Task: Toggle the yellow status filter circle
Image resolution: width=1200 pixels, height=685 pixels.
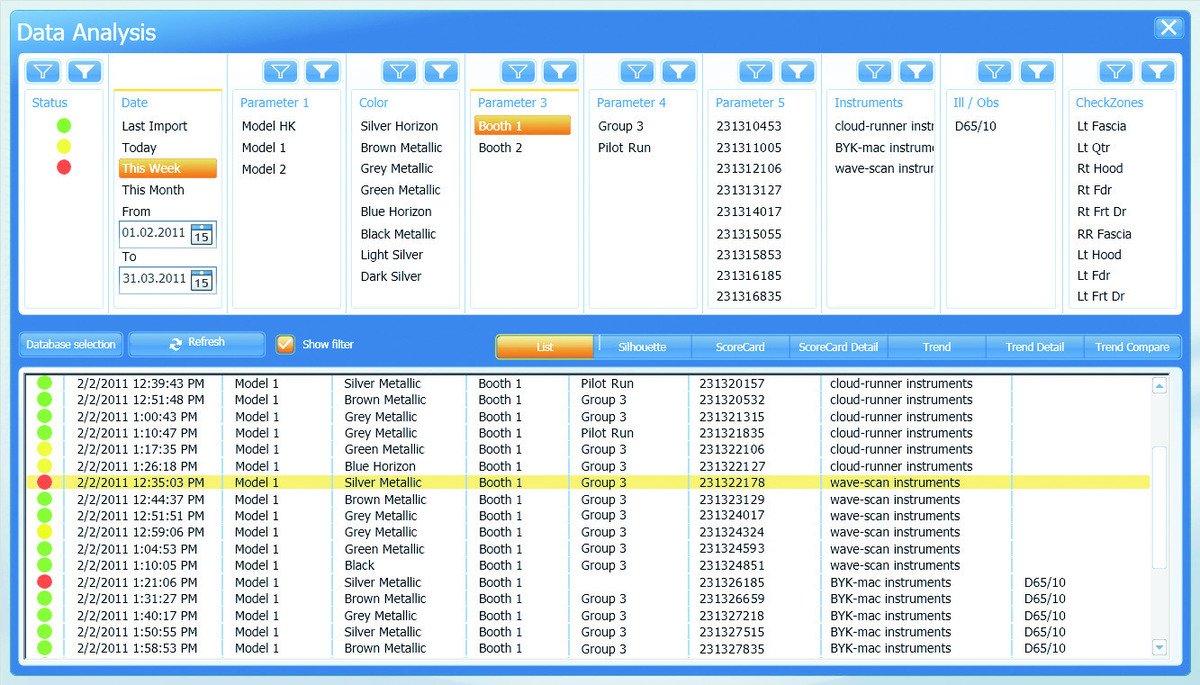Action: pyautogui.click(x=64, y=147)
